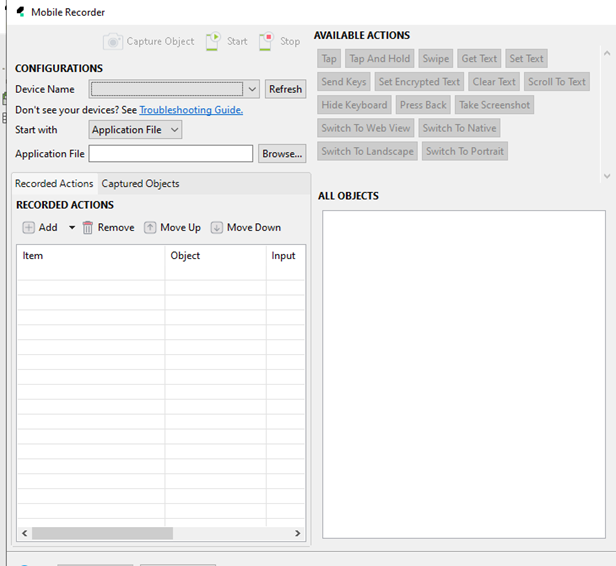Click the Add plus icon
Screen dimensions: 616x566
click(28, 227)
